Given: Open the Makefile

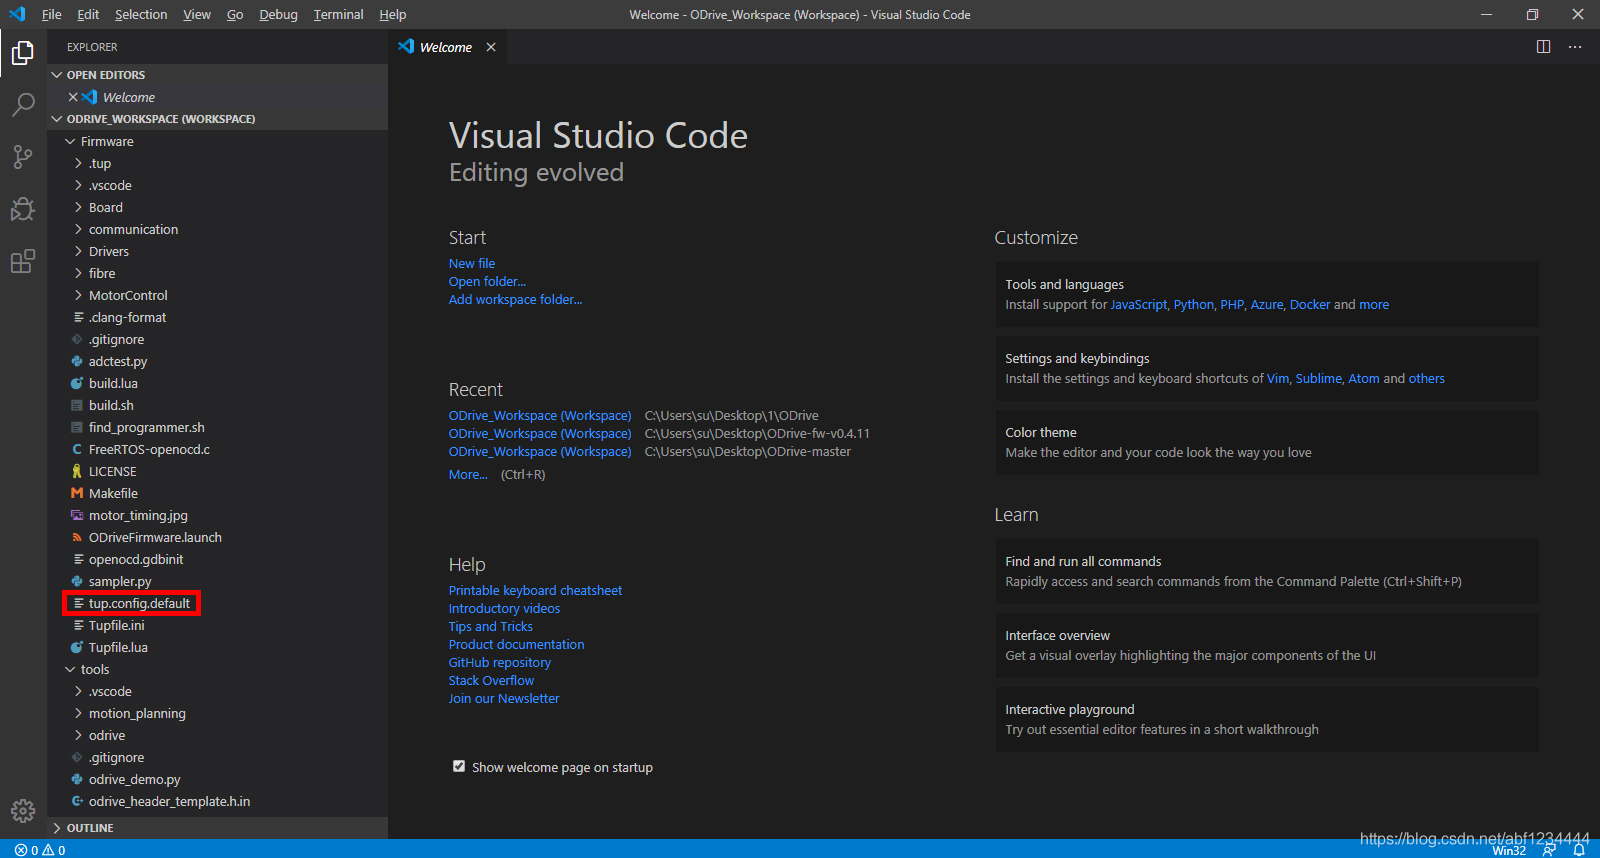Looking at the screenshot, I should click(113, 493).
